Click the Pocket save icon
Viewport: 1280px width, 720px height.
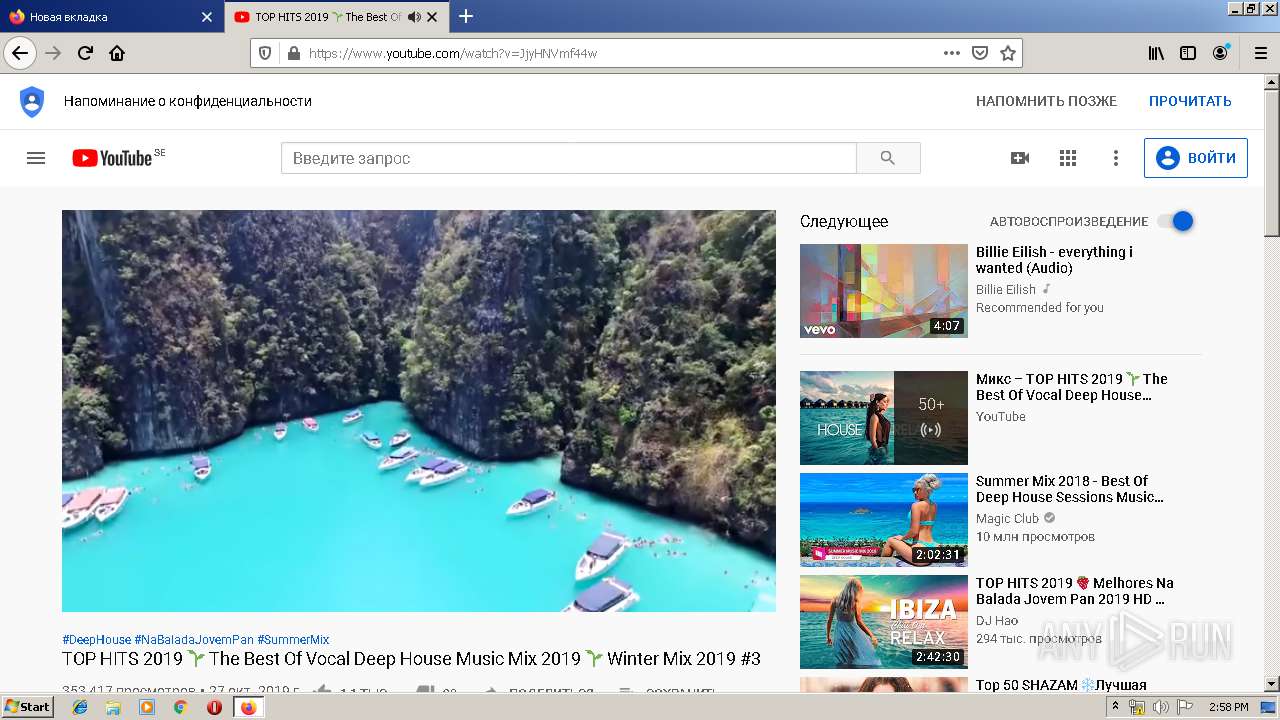tap(980, 53)
